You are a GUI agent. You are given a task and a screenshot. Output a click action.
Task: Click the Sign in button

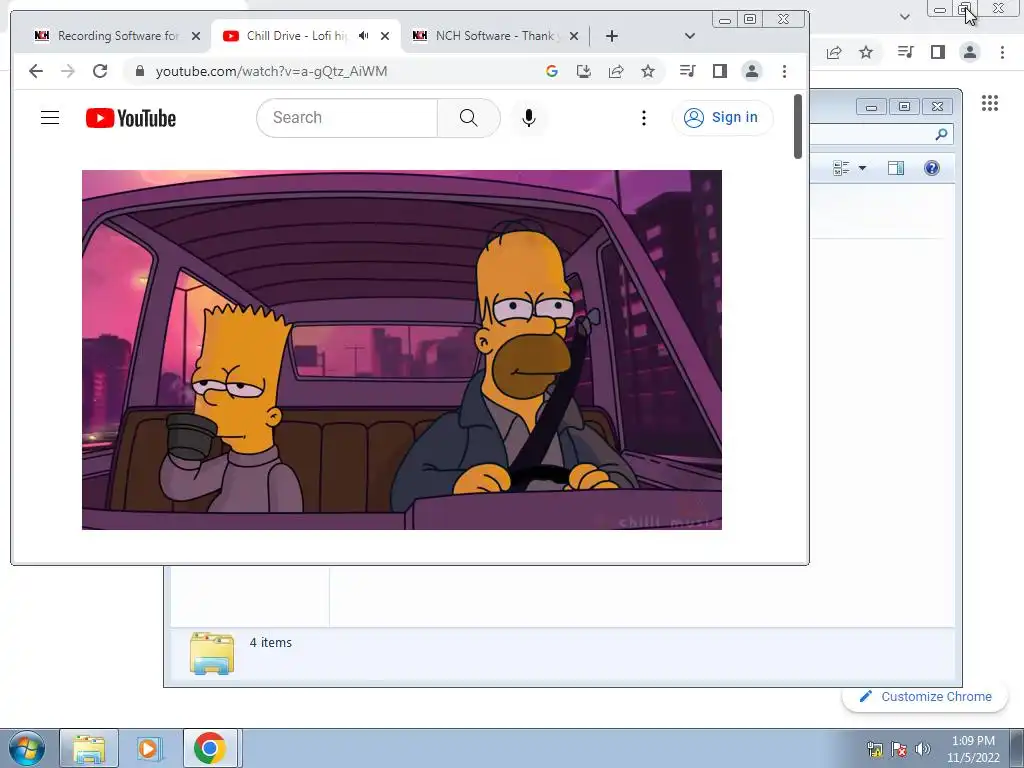pos(722,118)
